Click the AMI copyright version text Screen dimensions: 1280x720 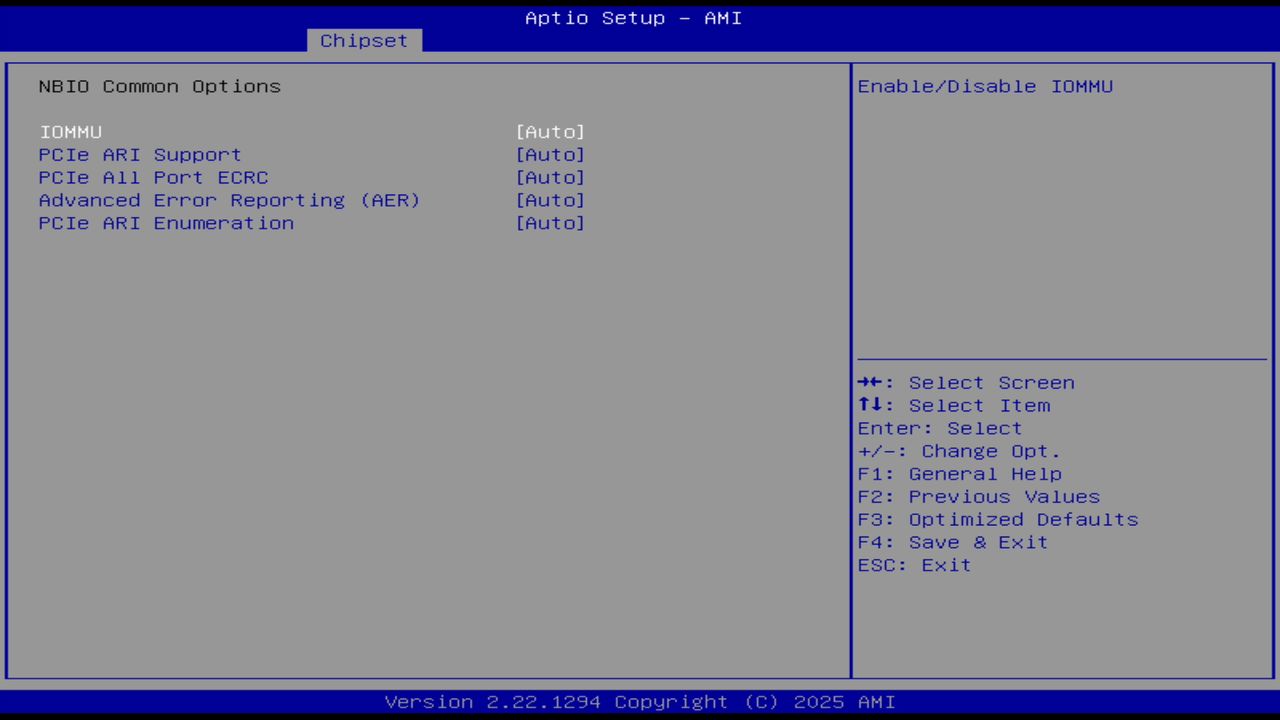[x=640, y=701]
